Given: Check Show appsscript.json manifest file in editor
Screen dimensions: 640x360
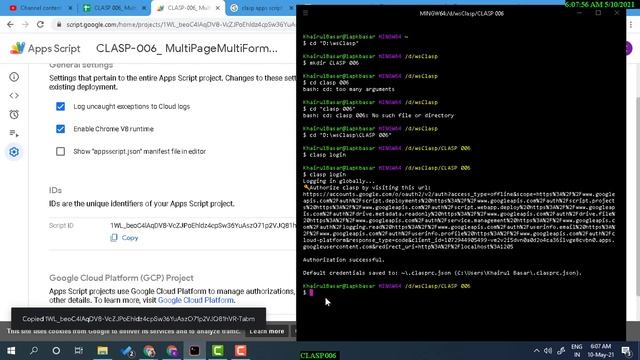Looking at the screenshot, I should click(60, 151).
